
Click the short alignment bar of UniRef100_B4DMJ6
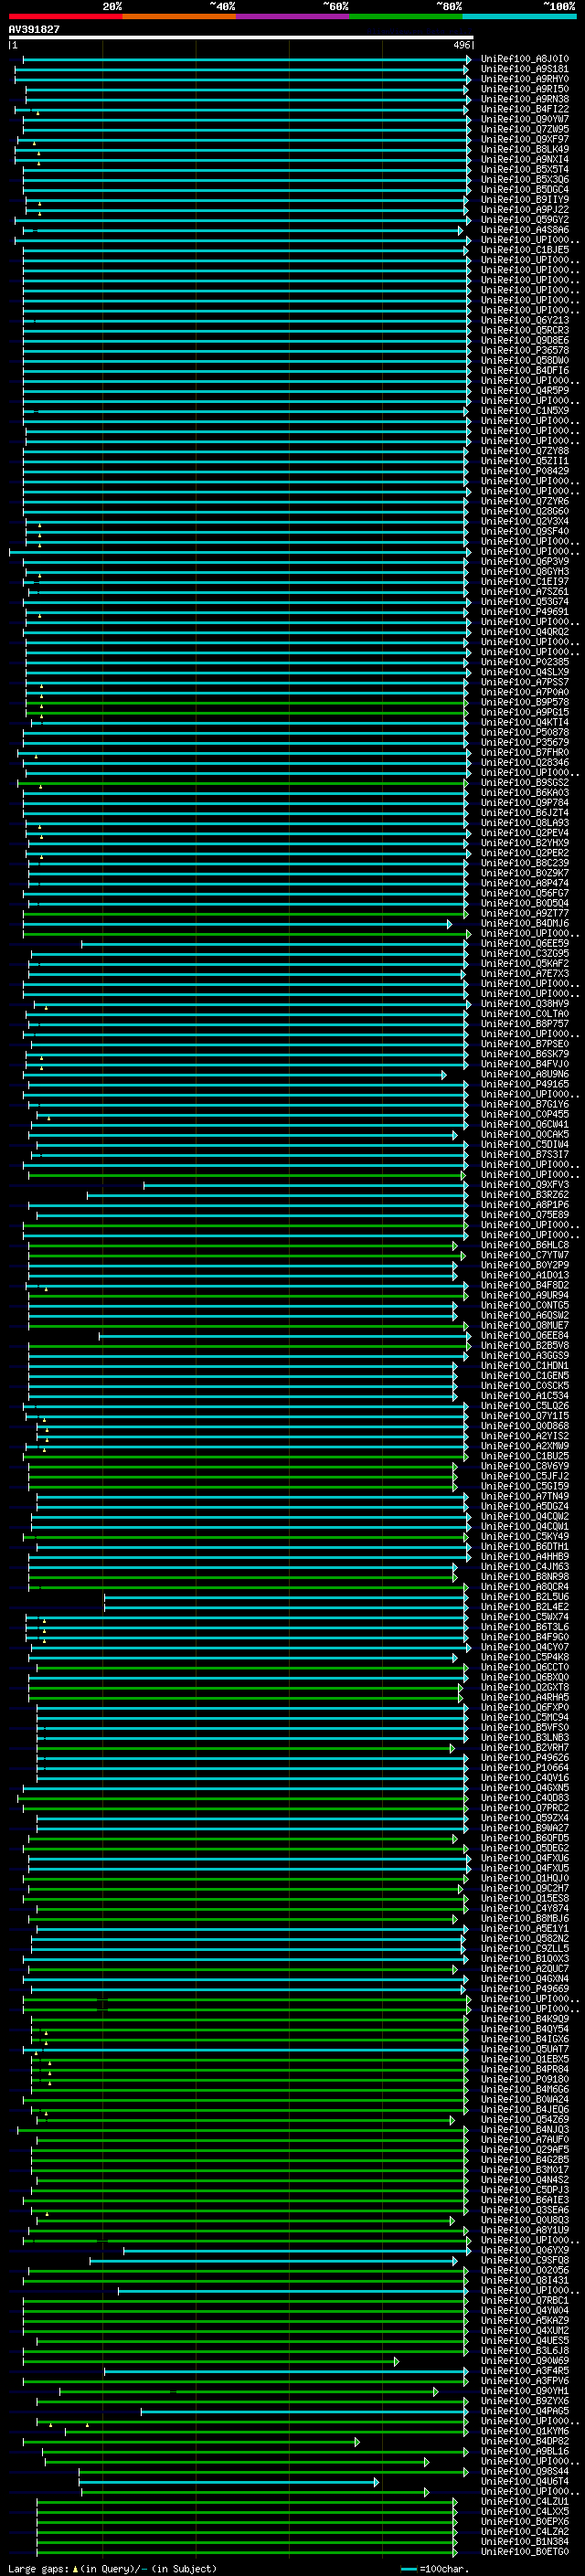click(x=237, y=924)
